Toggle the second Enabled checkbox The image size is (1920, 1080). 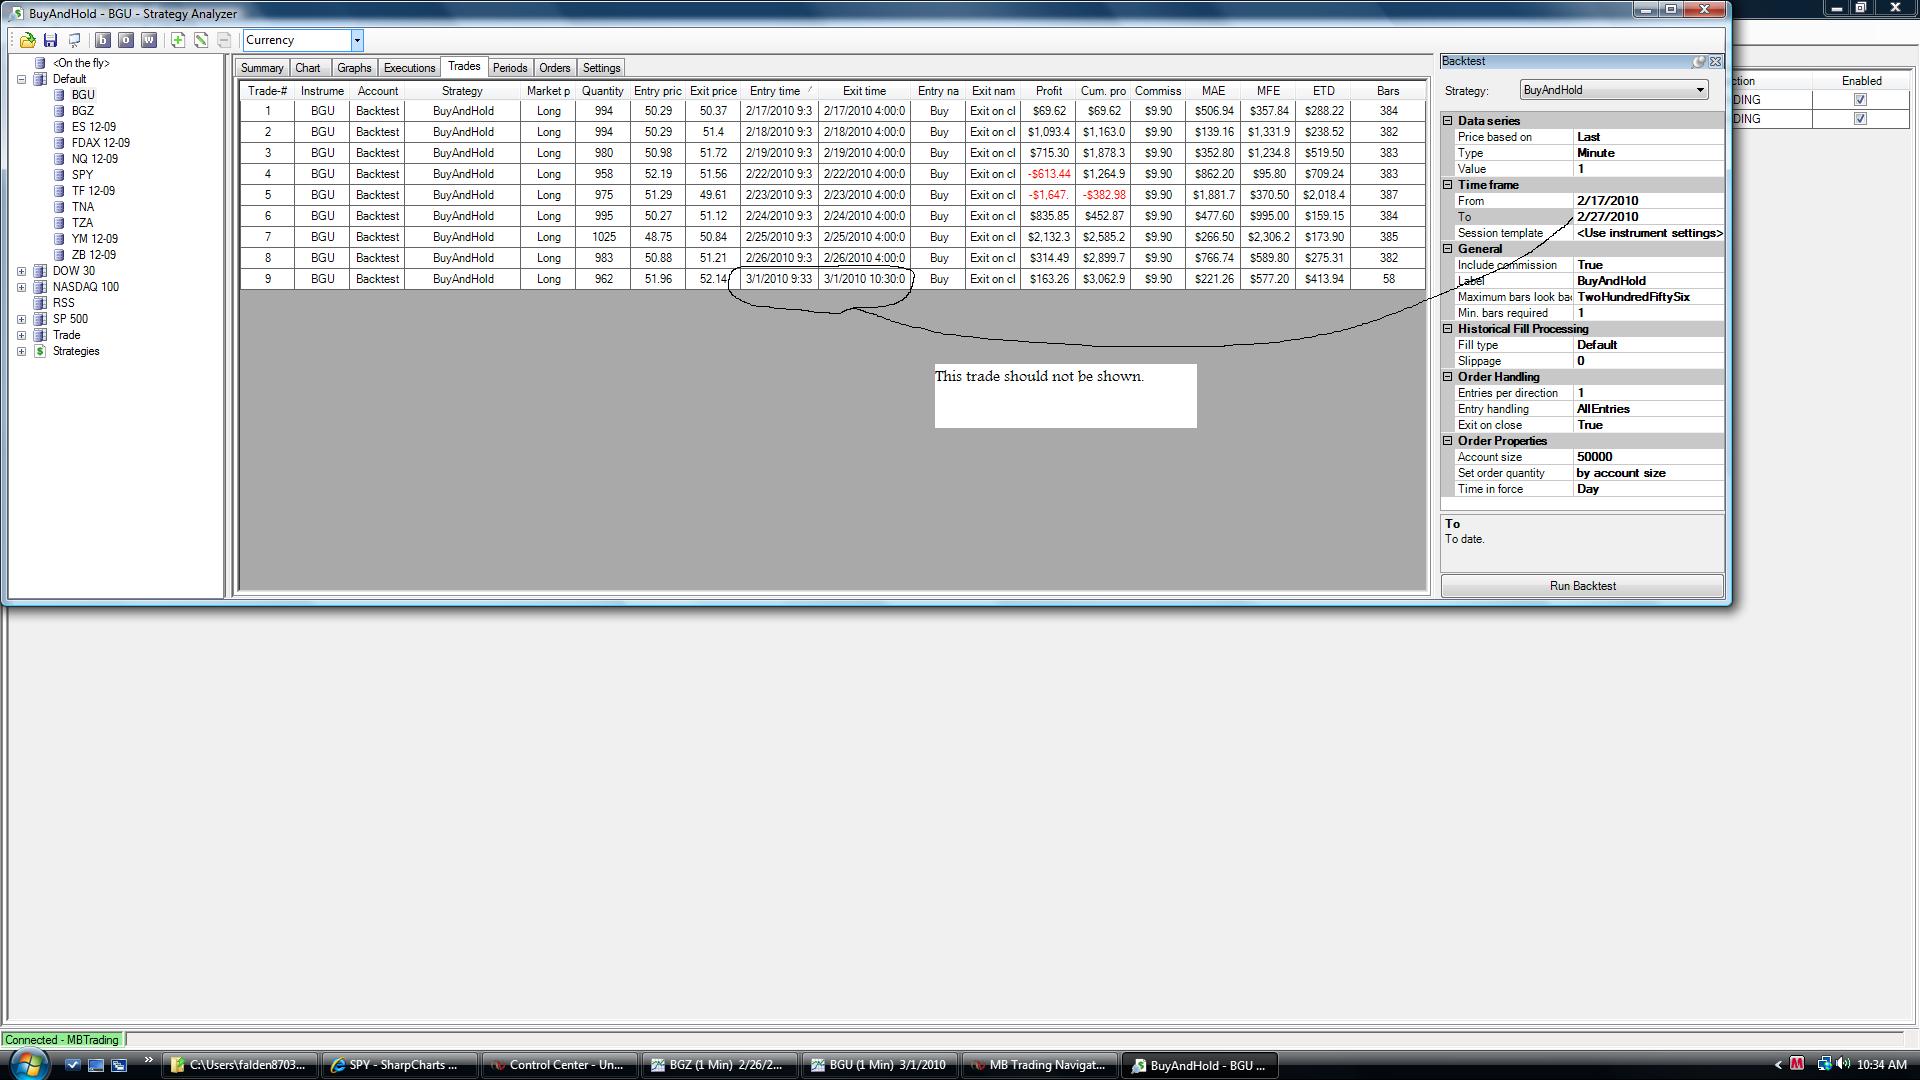pos(1860,119)
